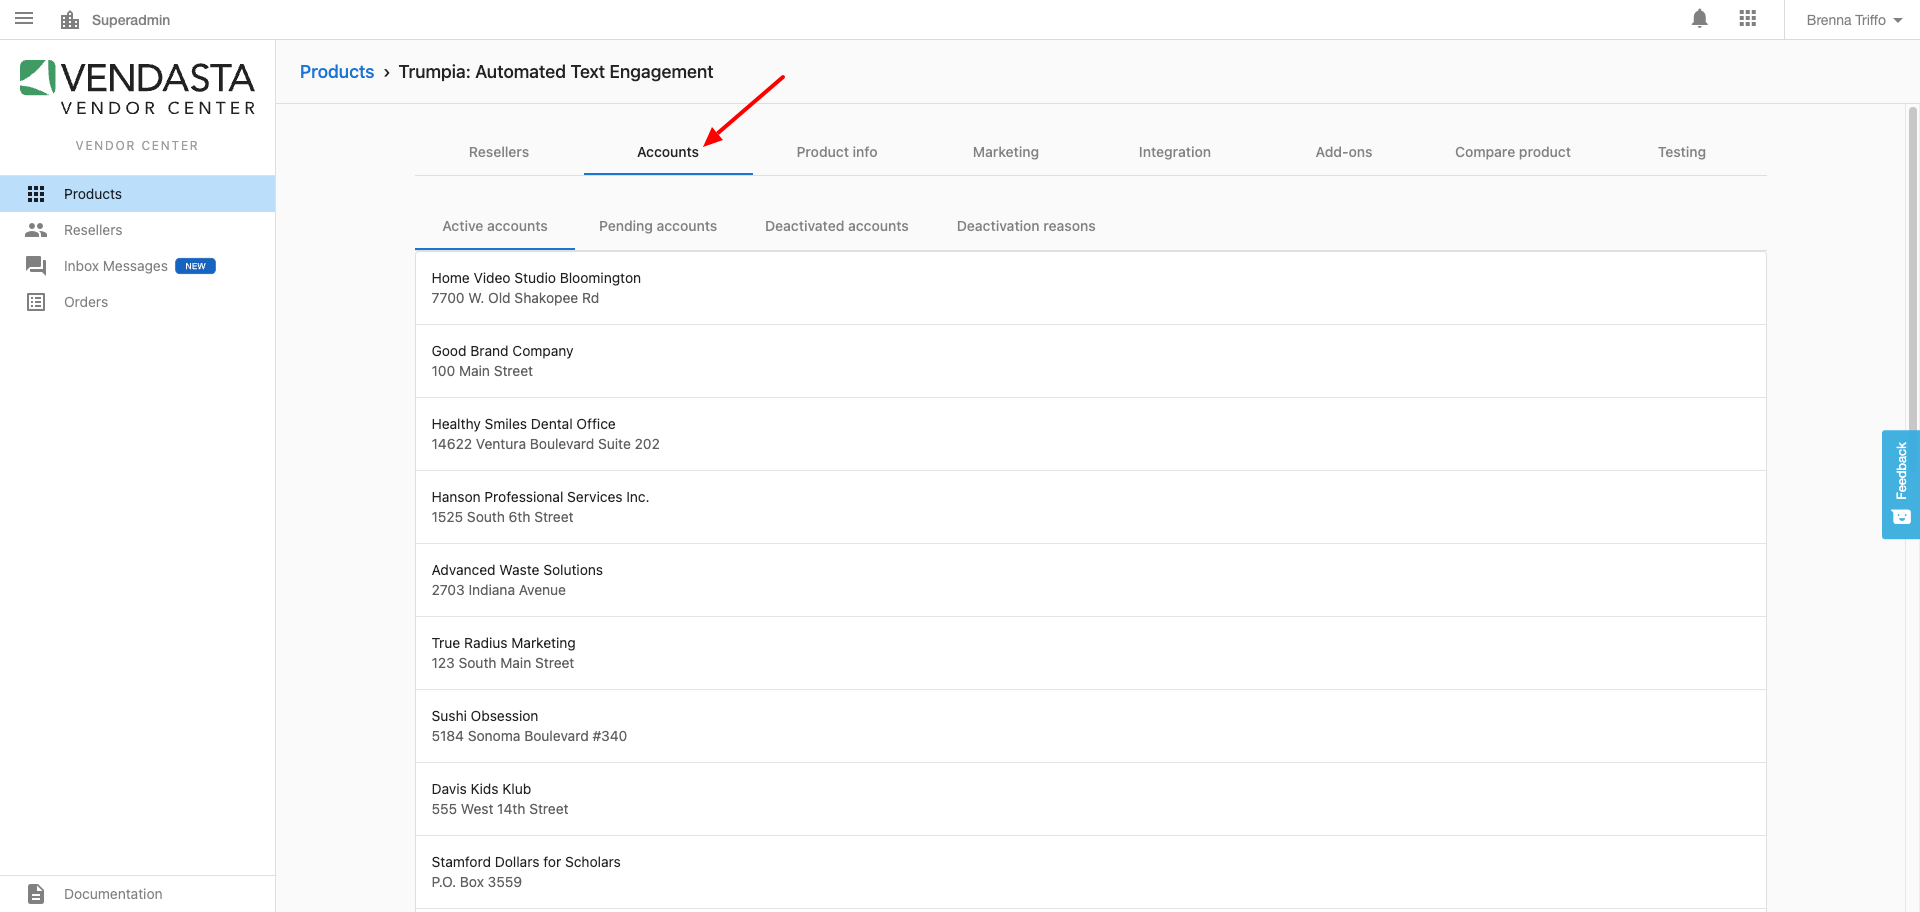Open True Radius Marketing account
The image size is (1920, 912).
coord(1090,653)
